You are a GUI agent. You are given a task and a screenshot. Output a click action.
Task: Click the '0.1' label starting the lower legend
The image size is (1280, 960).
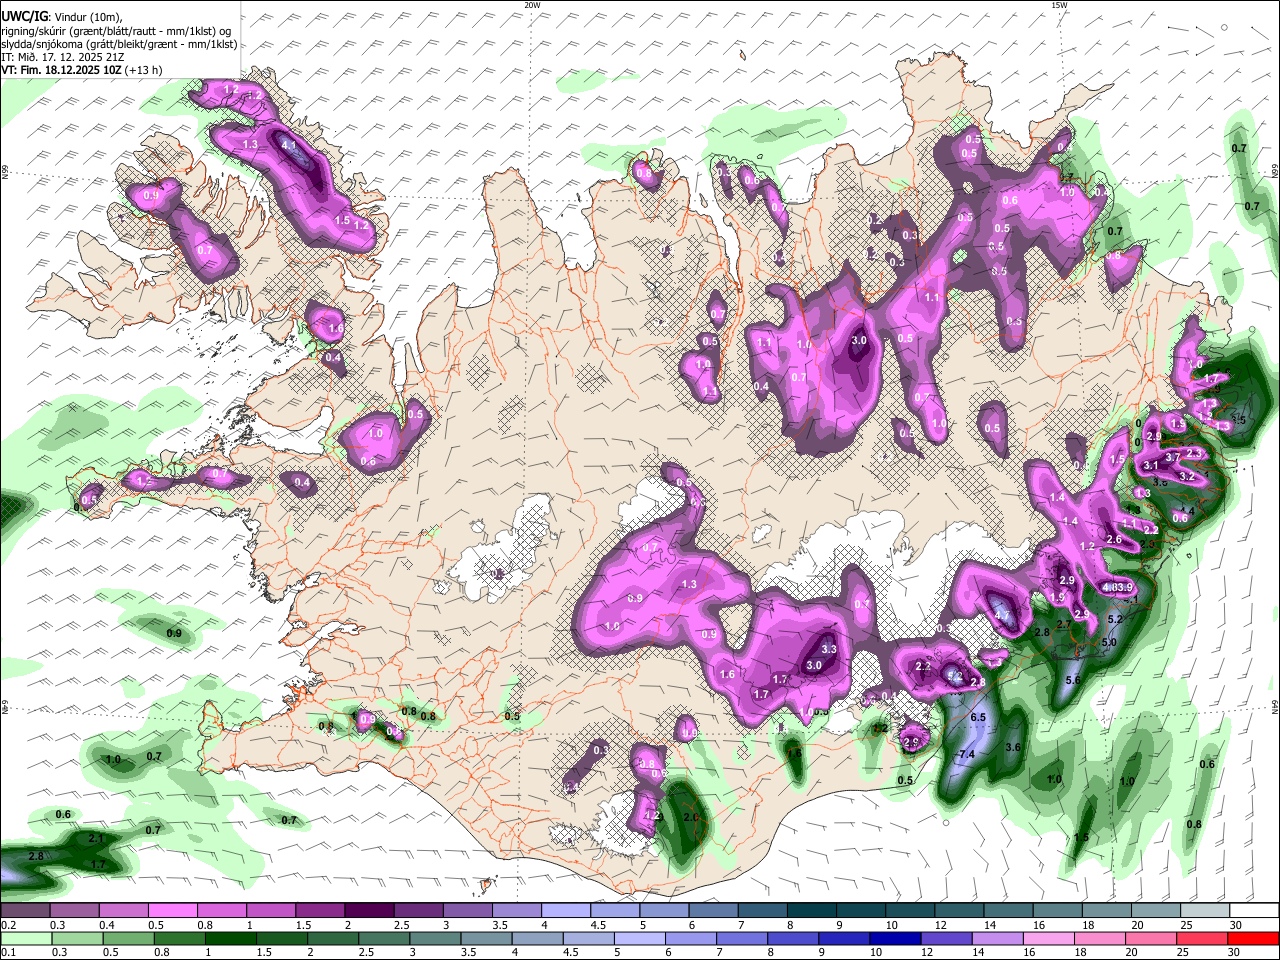[8, 953]
